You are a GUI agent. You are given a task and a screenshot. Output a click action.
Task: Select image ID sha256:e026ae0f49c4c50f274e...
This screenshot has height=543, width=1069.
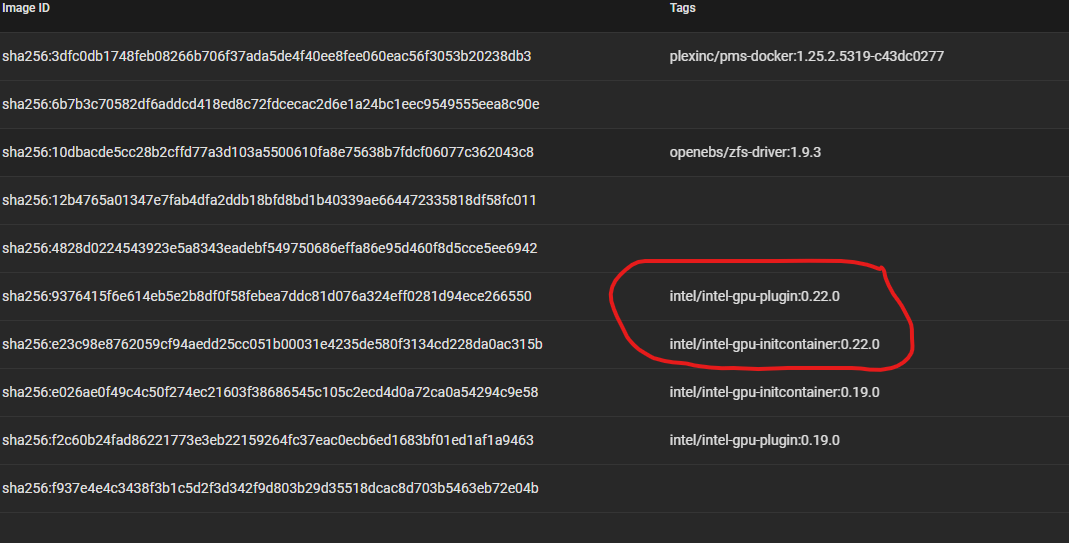270,392
